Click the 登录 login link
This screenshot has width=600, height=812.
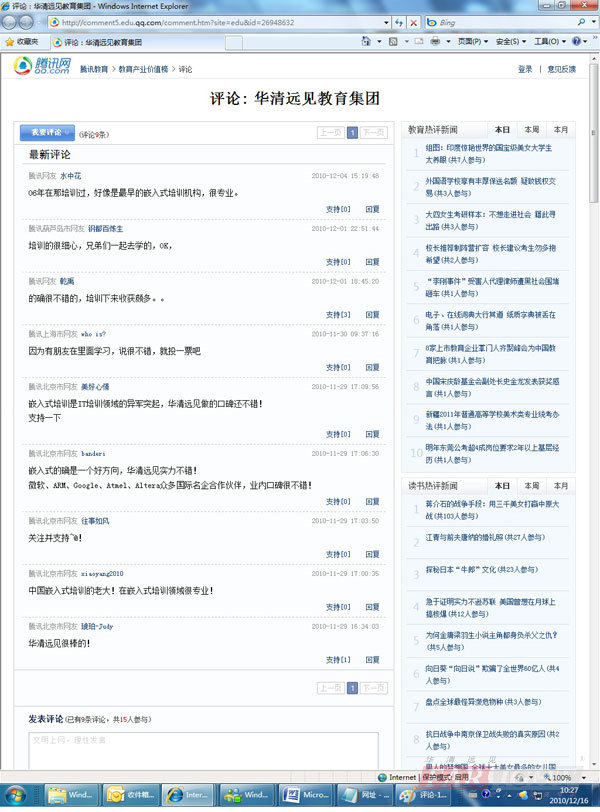point(525,69)
